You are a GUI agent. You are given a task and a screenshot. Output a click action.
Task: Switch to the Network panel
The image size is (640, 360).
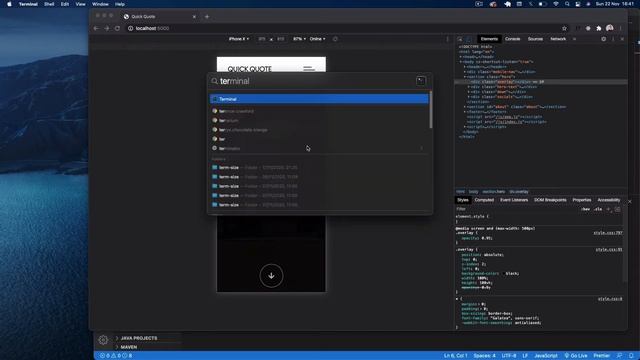558,39
